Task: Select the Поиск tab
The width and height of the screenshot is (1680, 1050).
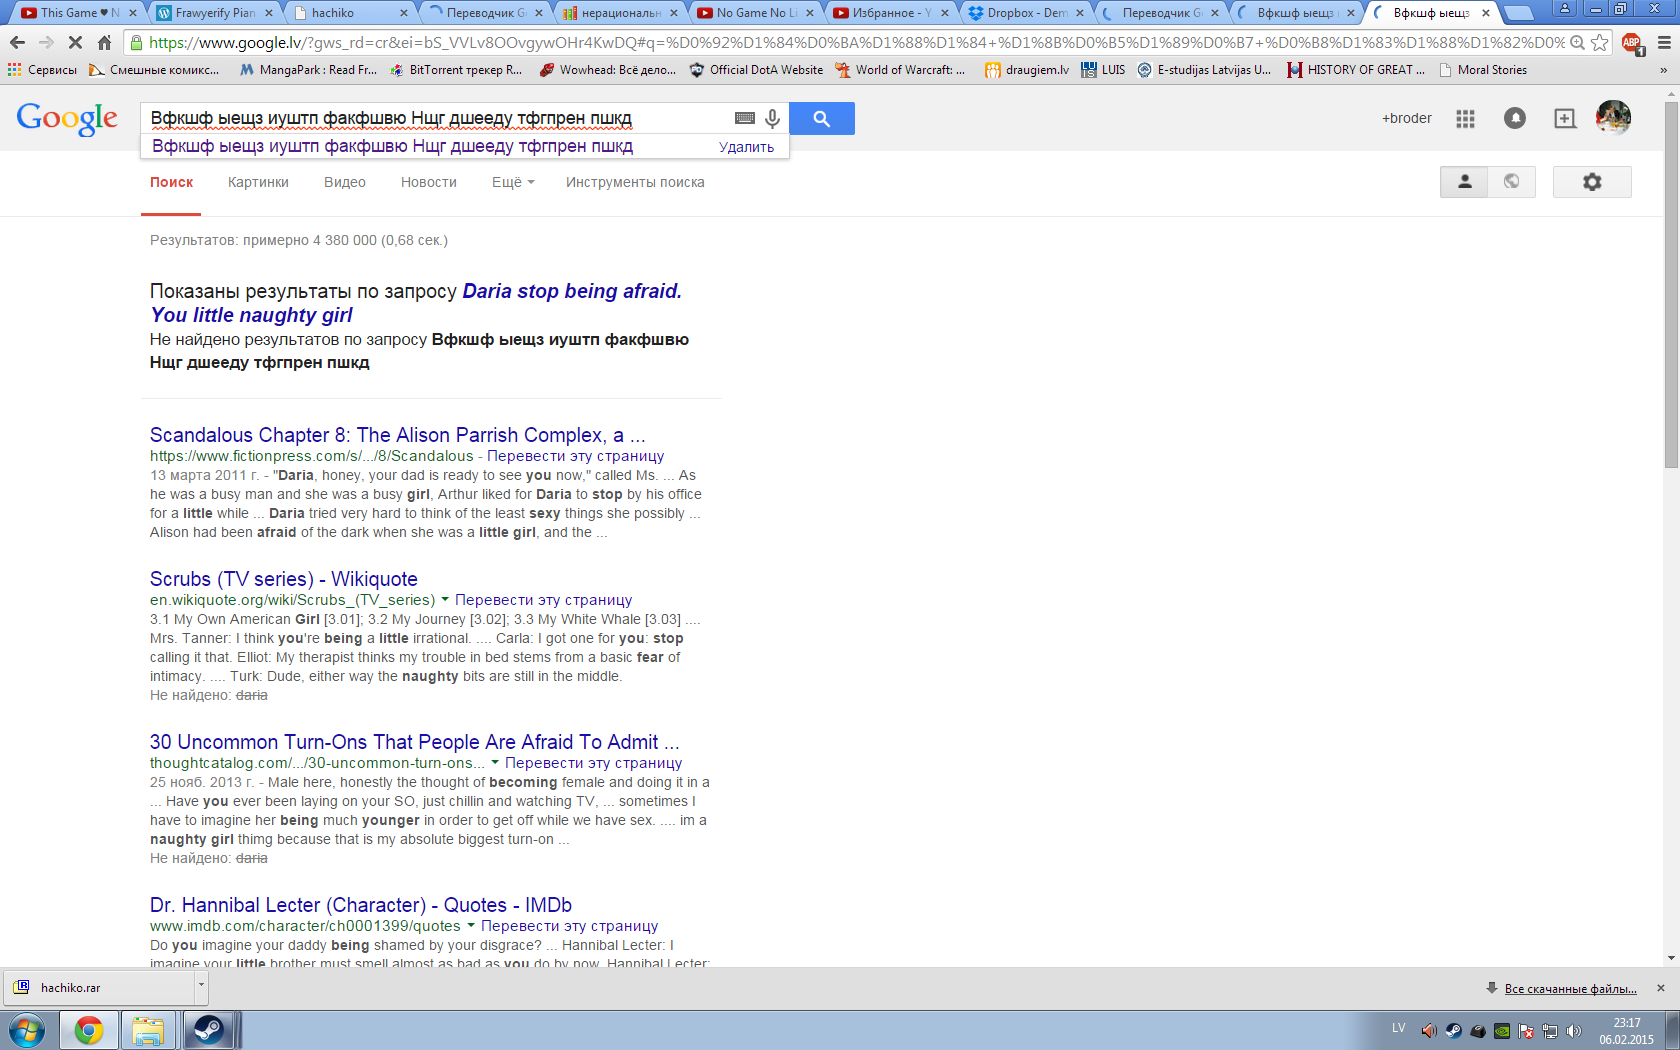Action: (x=171, y=182)
